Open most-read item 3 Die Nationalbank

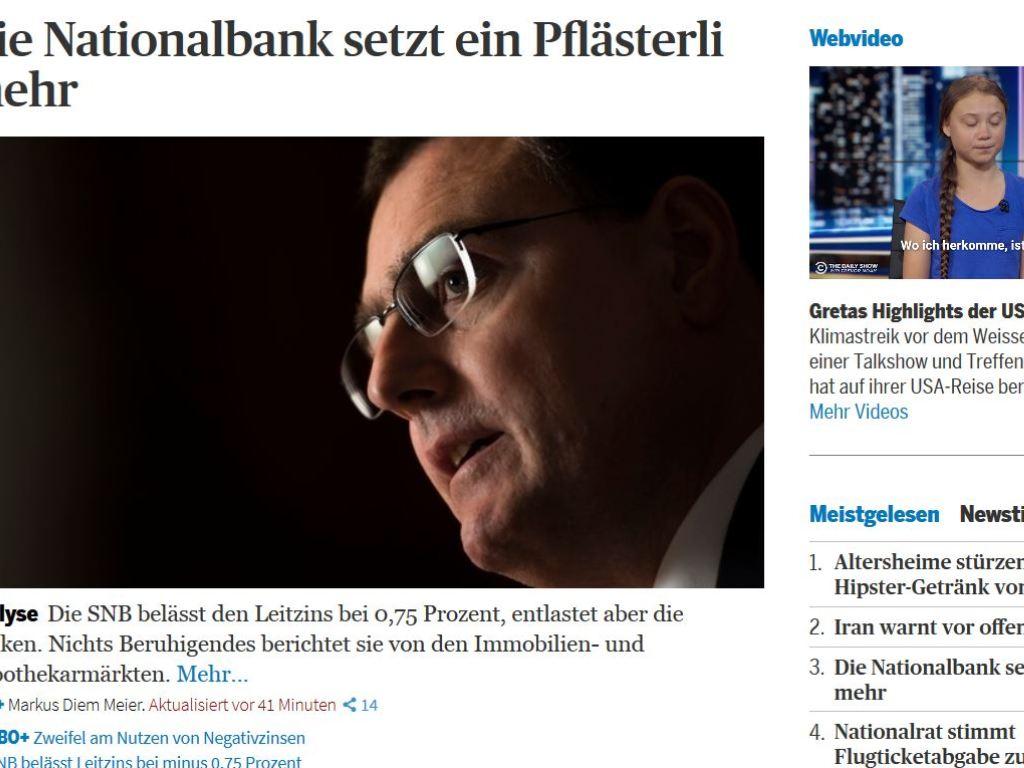pos(929,679)
